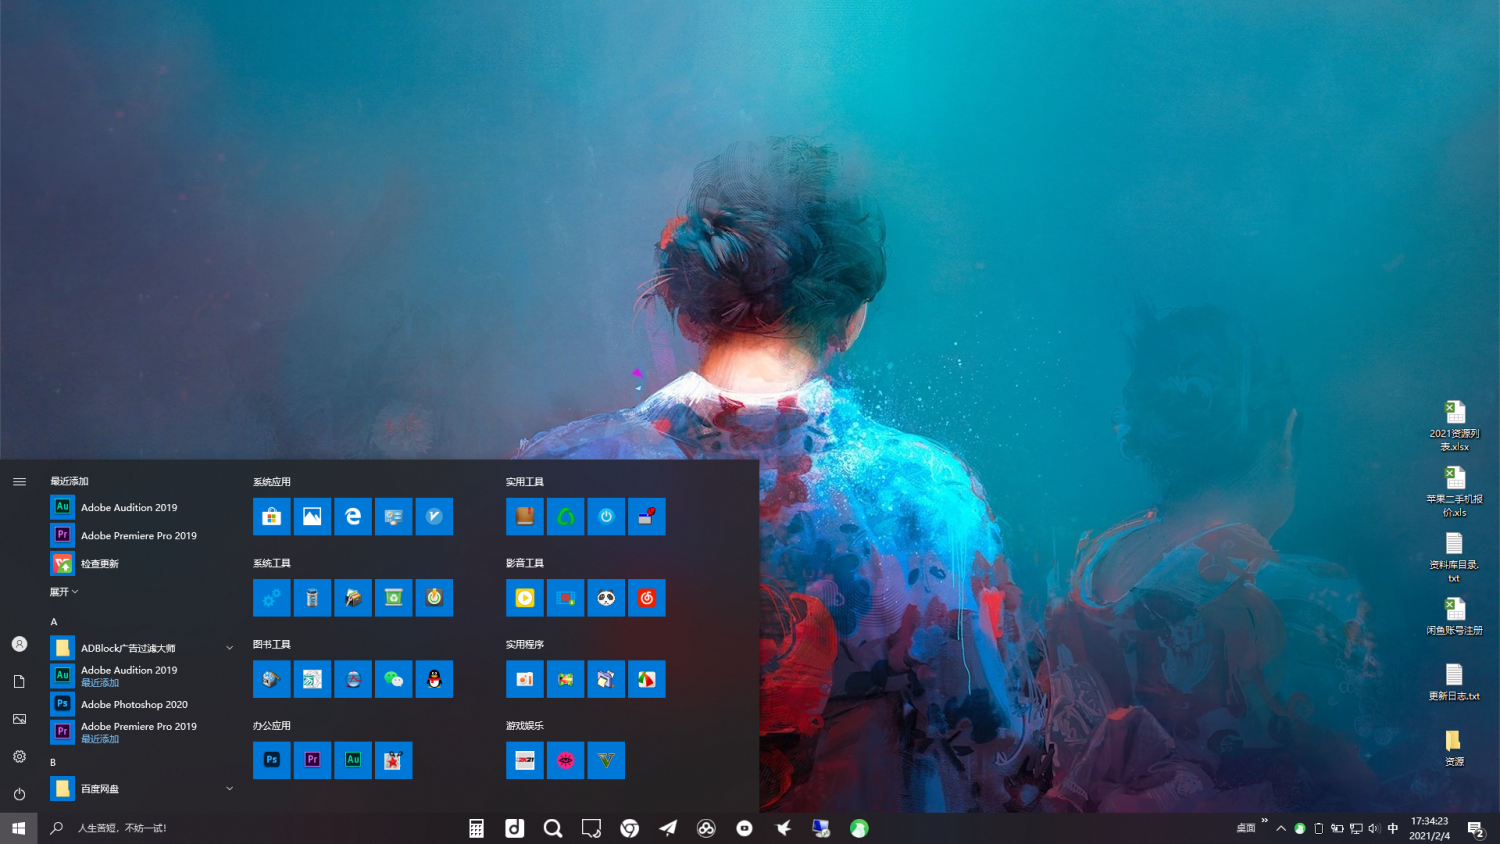Launch the GTA V tile under 游戏娱乐
Image resolution: width=1500 pixels, height=844 pixels.
point(606,760)
